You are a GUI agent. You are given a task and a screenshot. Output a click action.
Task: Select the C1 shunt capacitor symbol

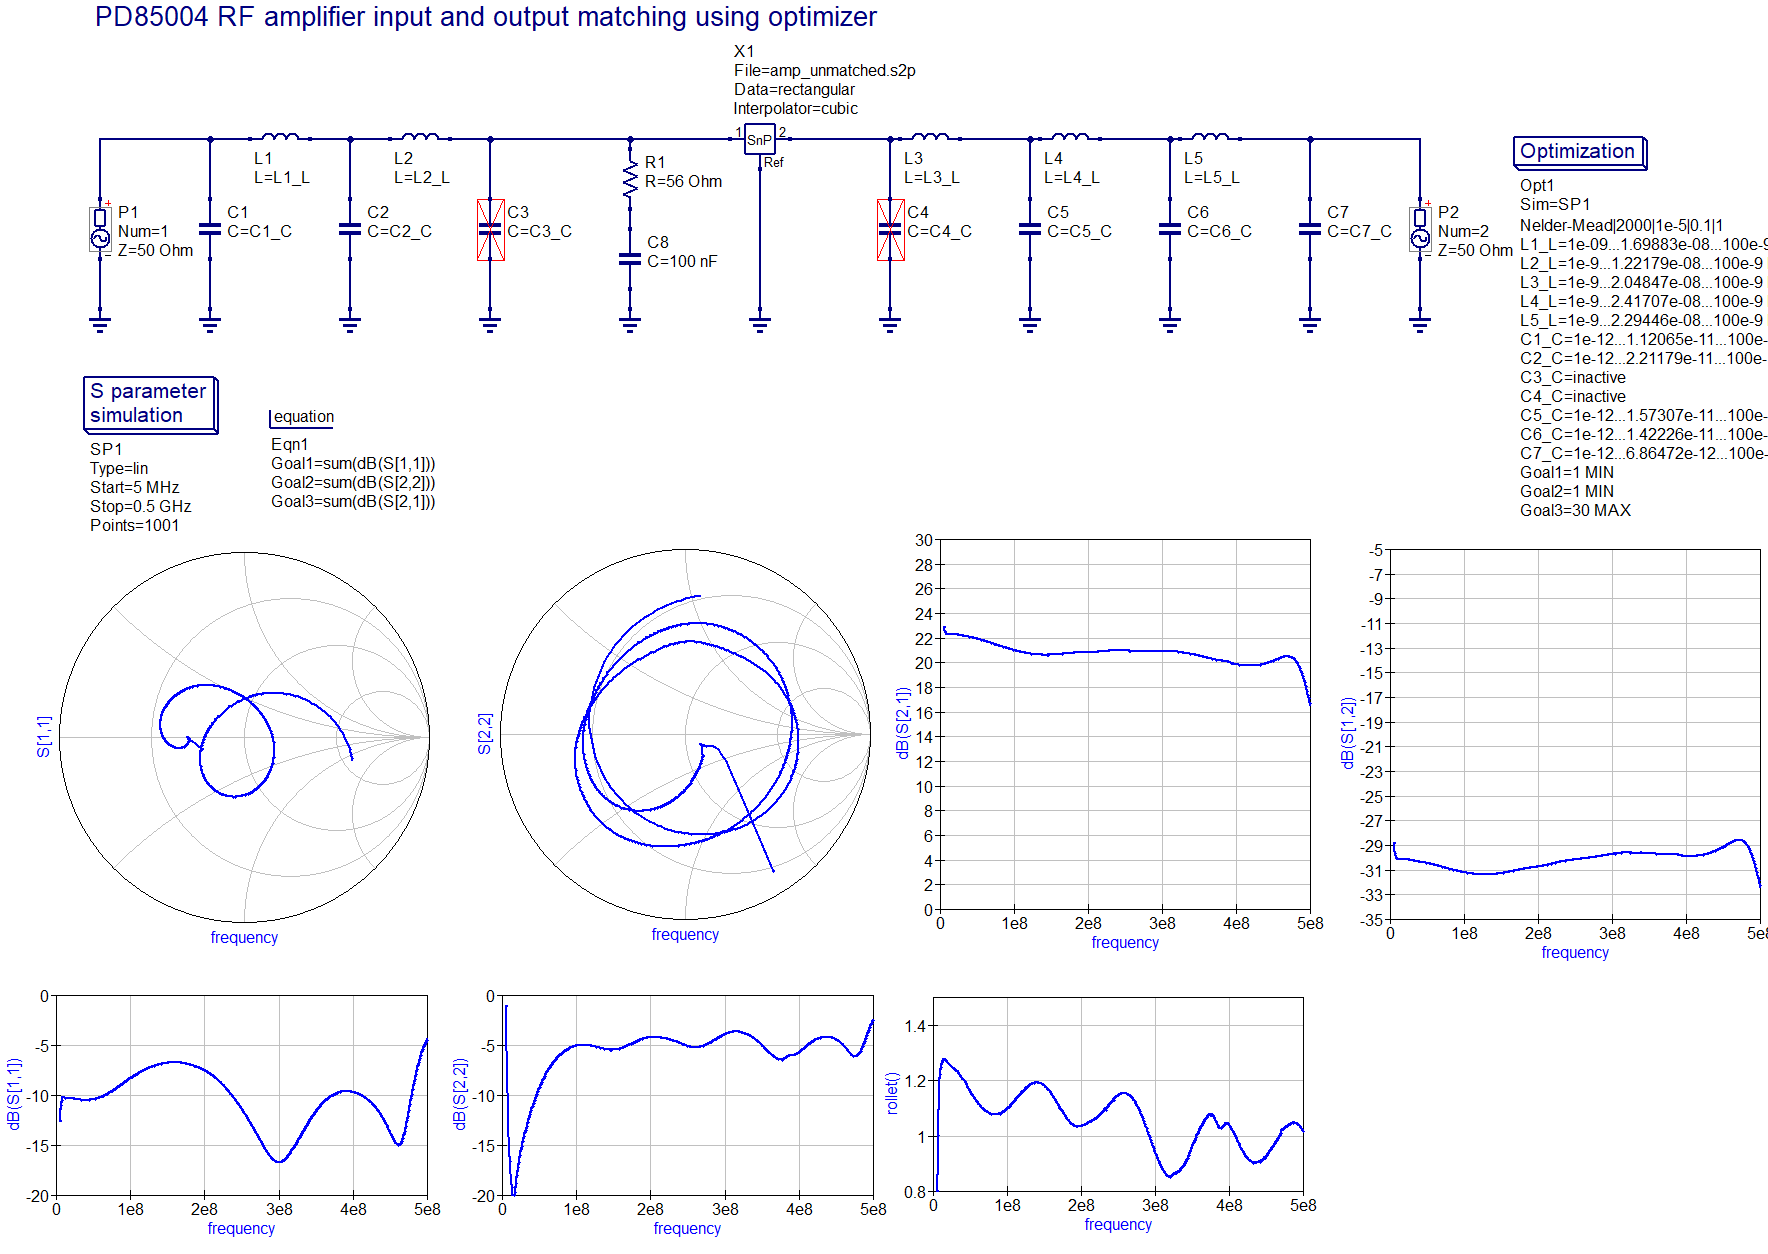[x=210, y=230]
